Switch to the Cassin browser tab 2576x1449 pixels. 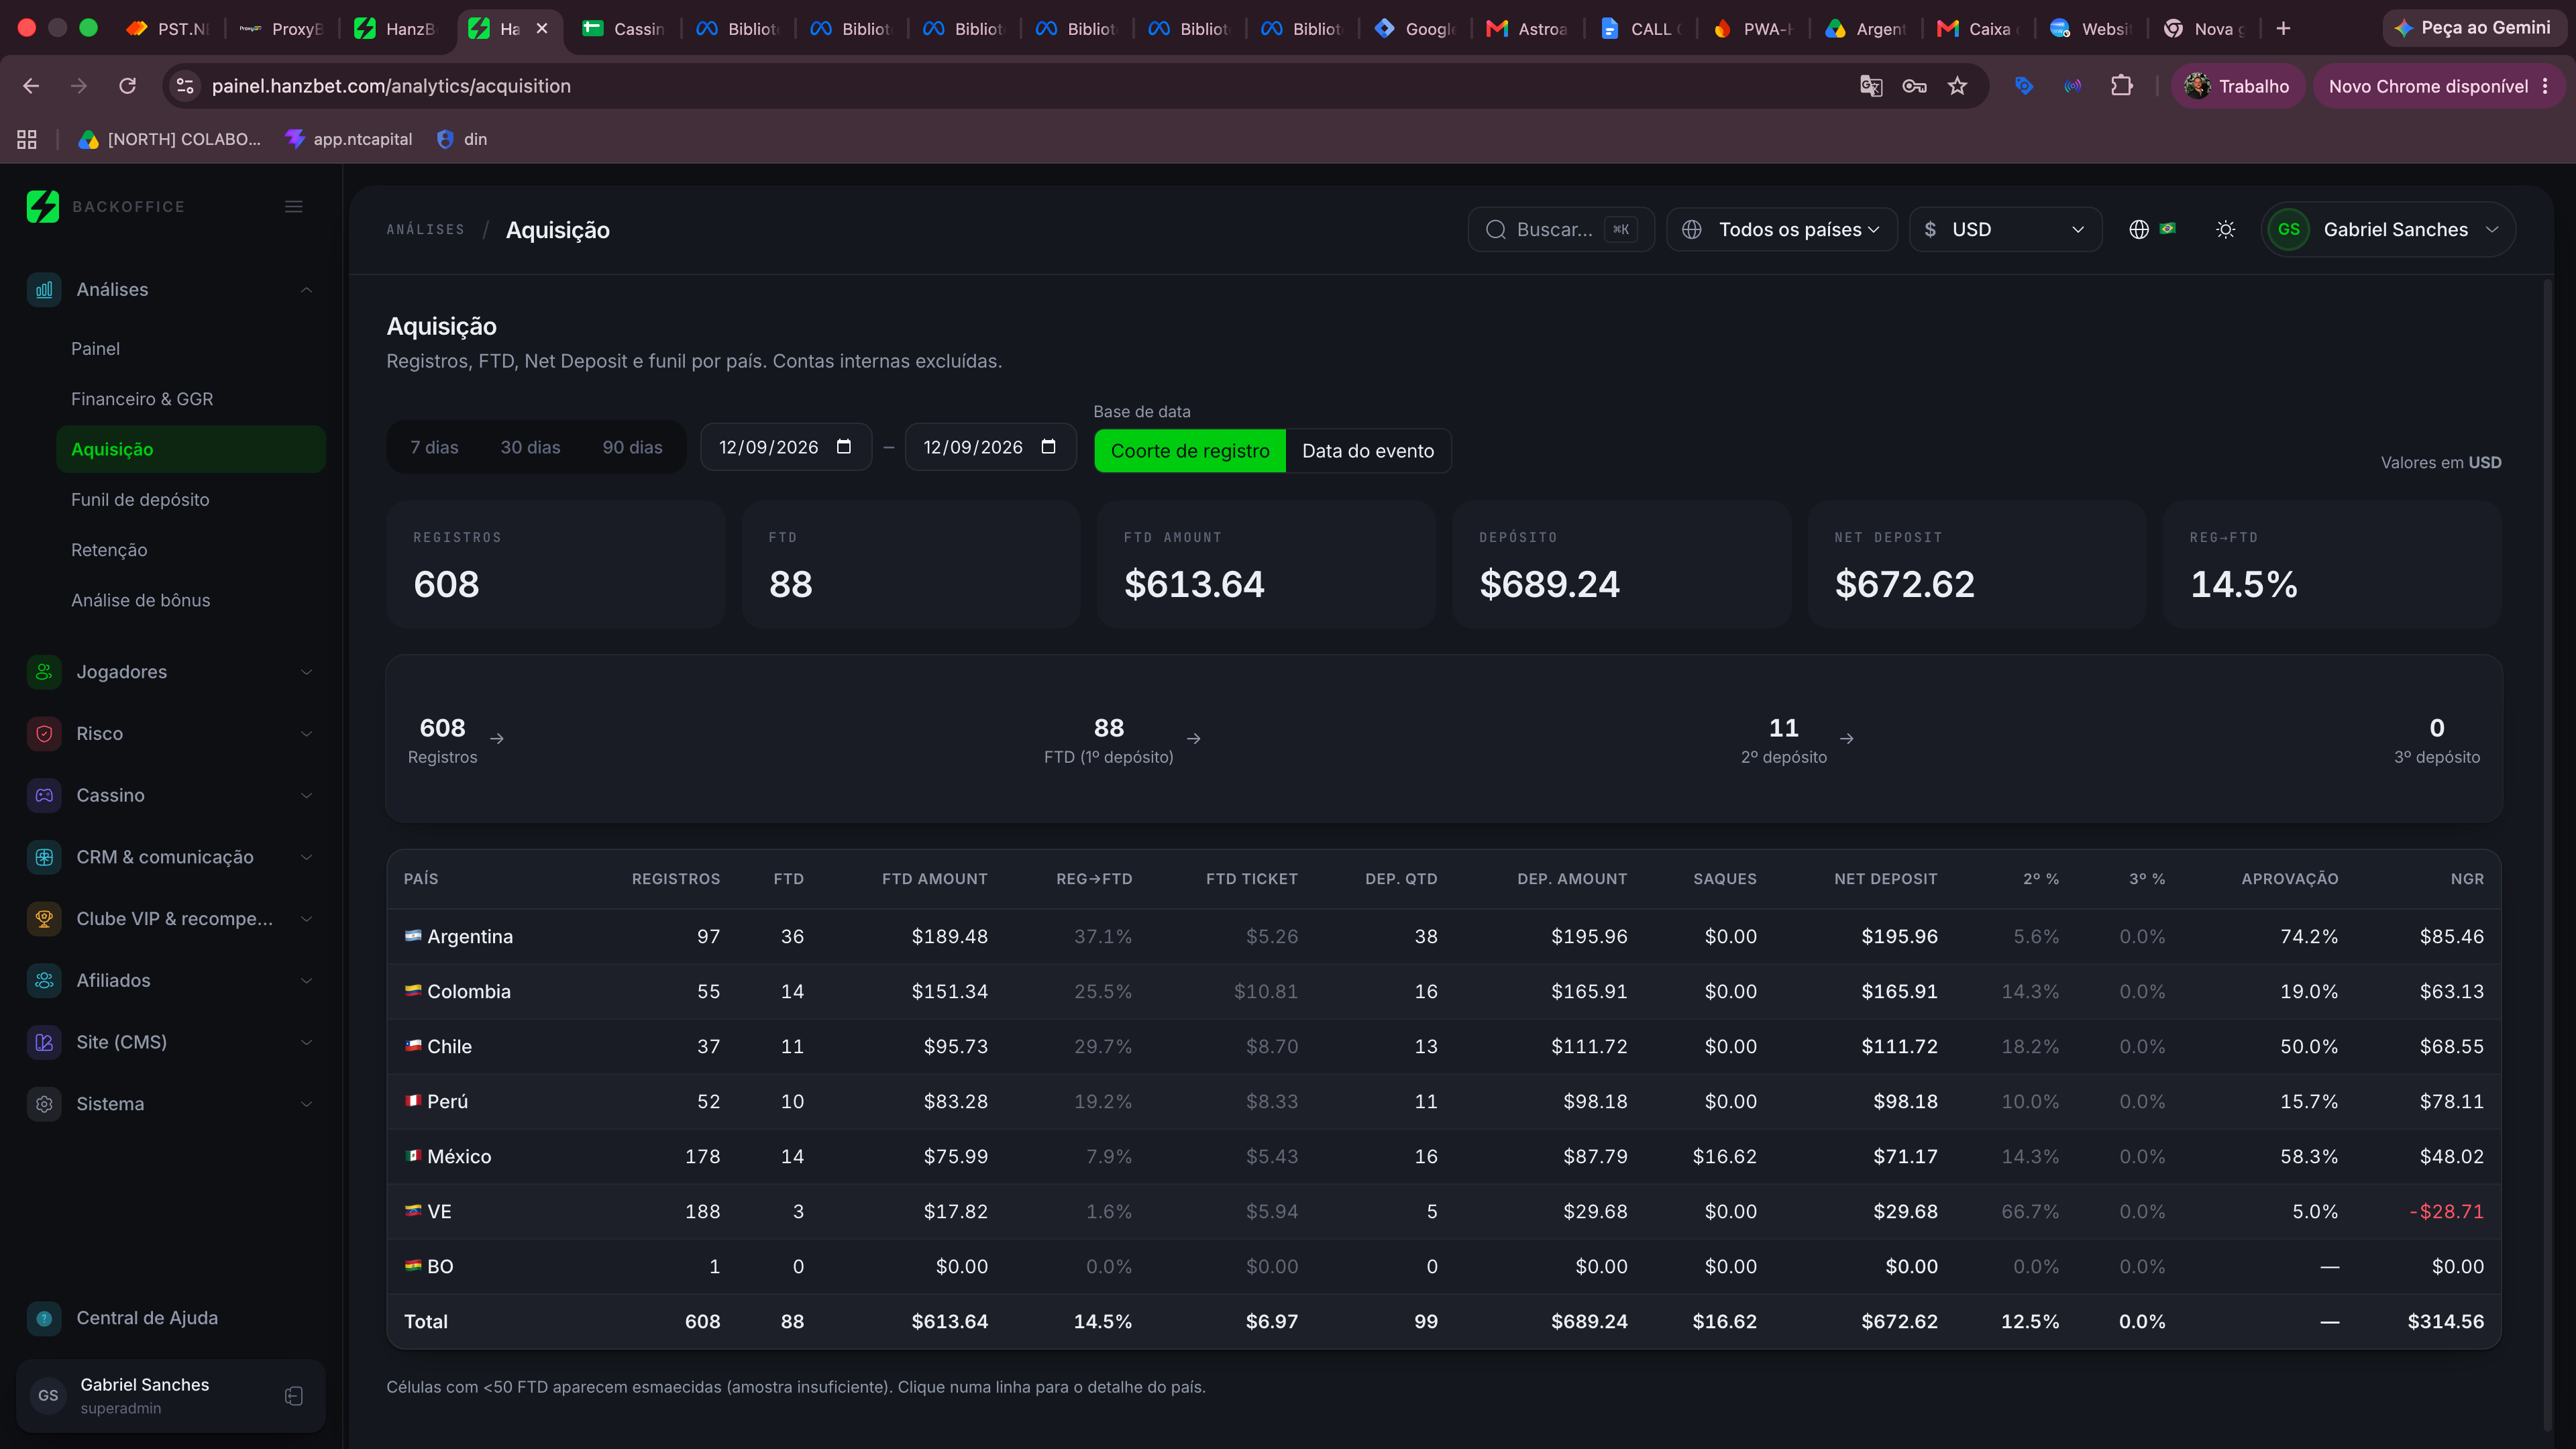tap(624, 29)
